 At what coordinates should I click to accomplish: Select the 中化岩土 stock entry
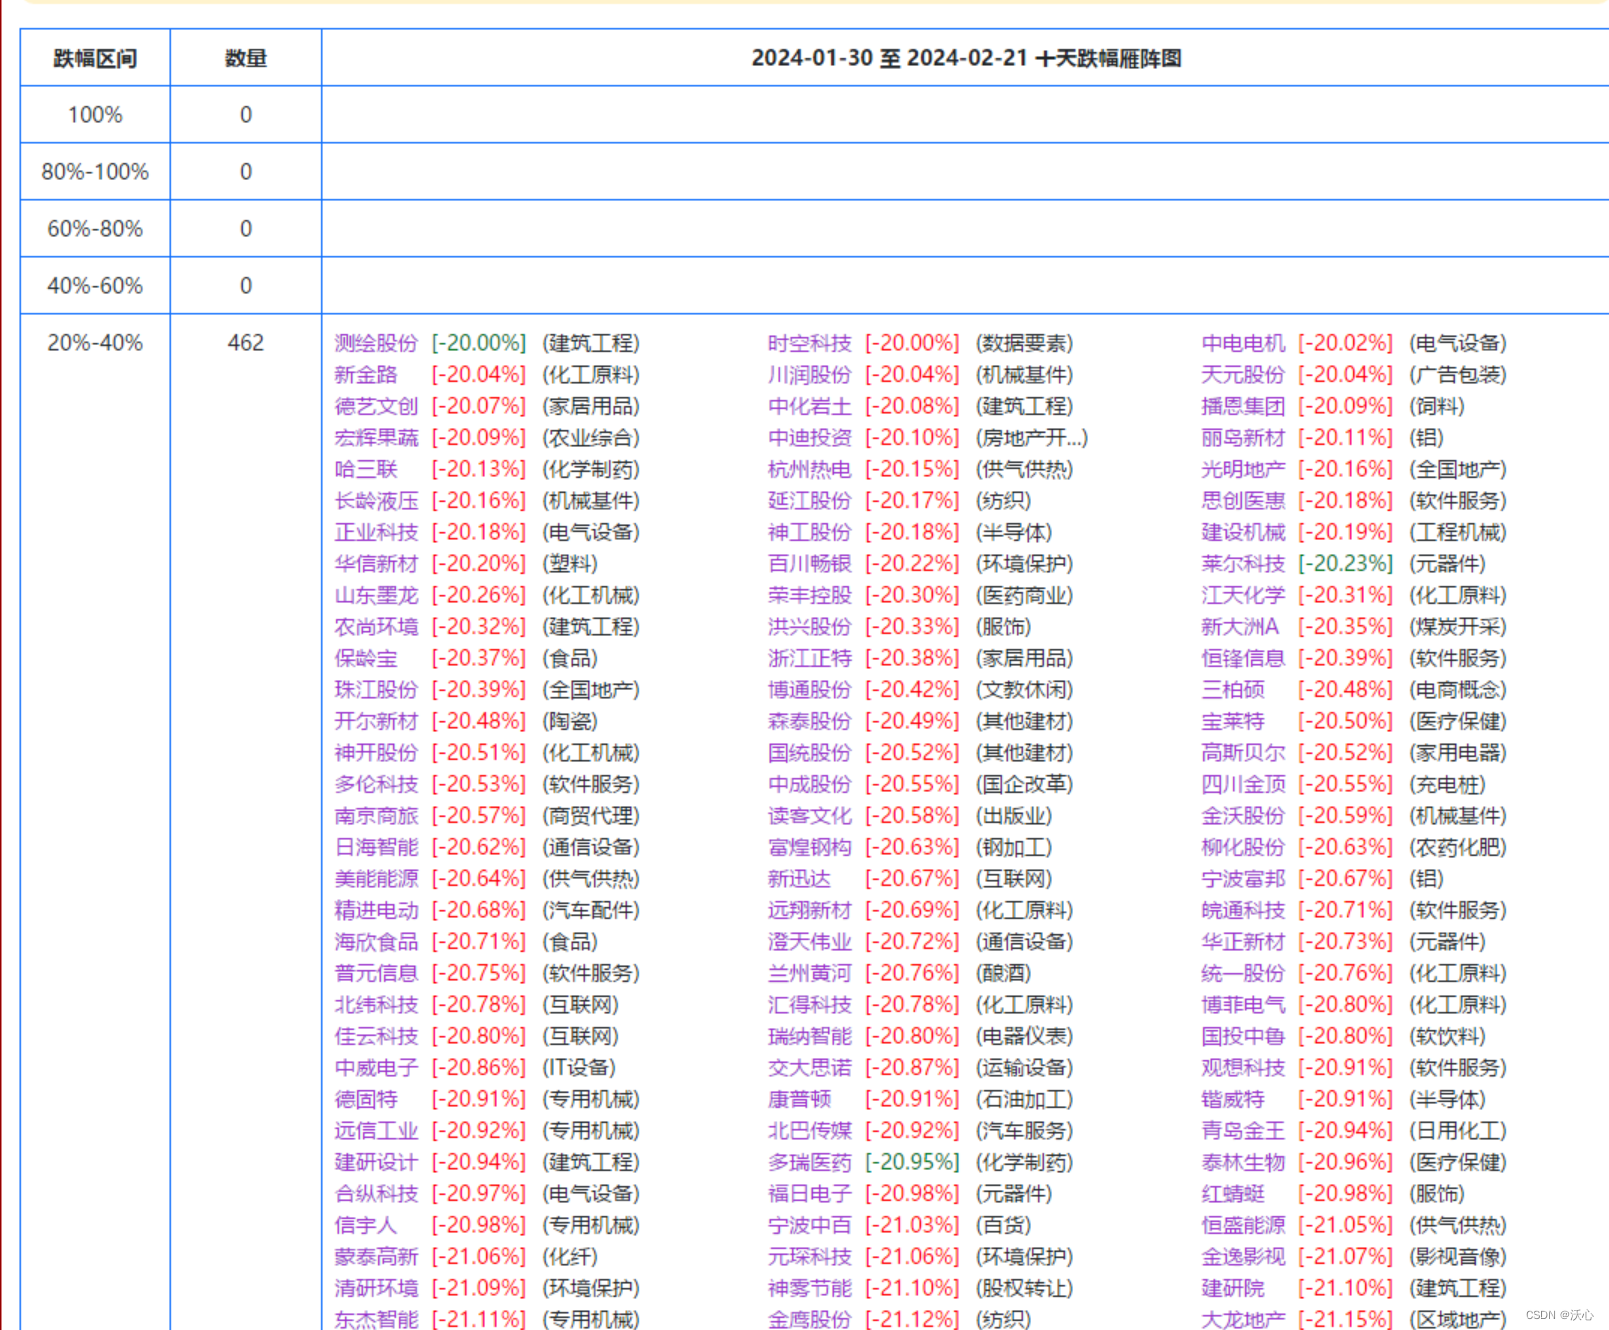(x=810, y=406)
